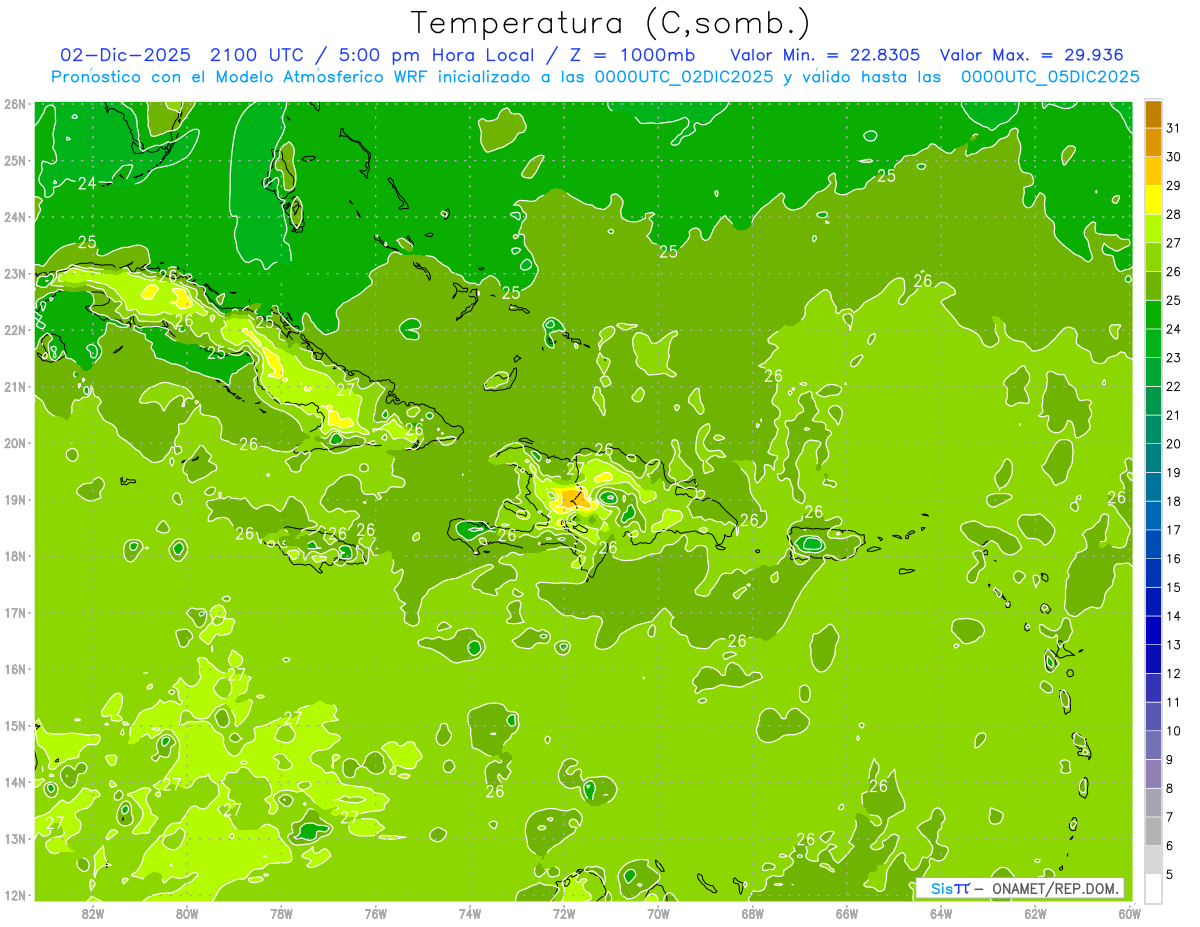Select the valid-until time 0000UTC_05DIC2025
This screenshot has height=927, width=1200.
coord(1050,77)
